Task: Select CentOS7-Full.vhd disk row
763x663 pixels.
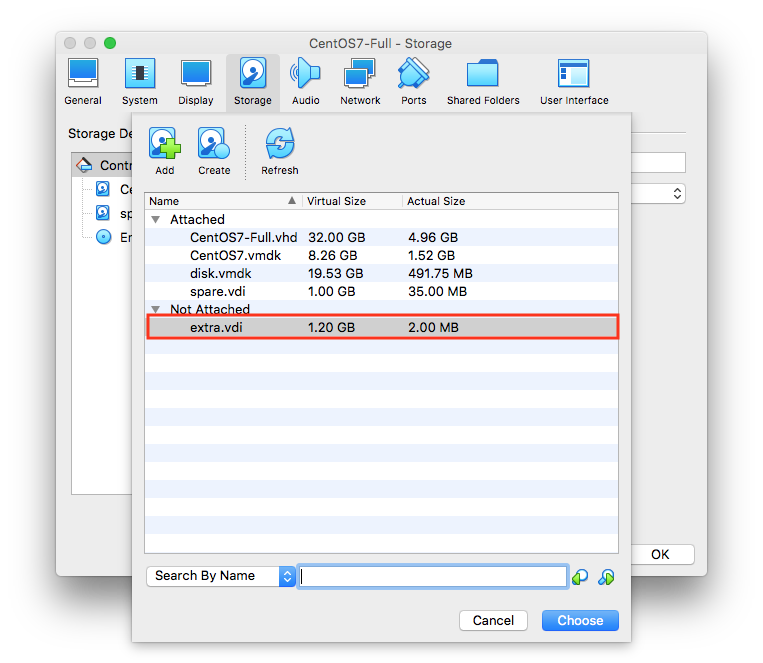Action: click(382, 238)
